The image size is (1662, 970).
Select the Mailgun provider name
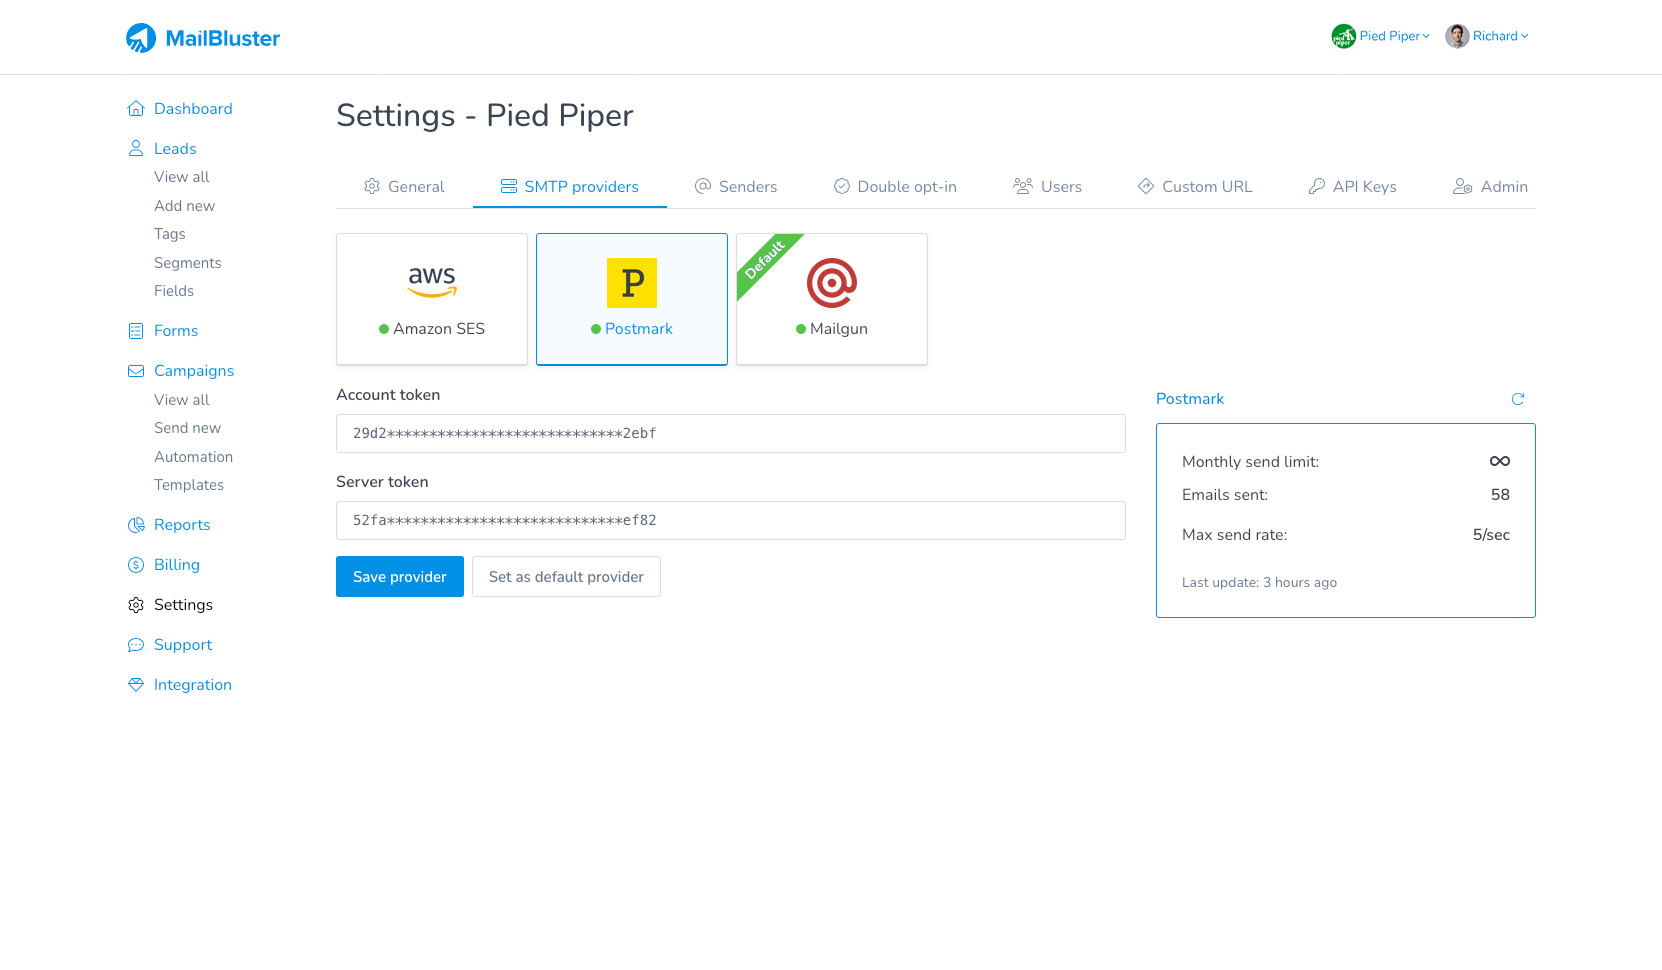(x=839, y=329)
